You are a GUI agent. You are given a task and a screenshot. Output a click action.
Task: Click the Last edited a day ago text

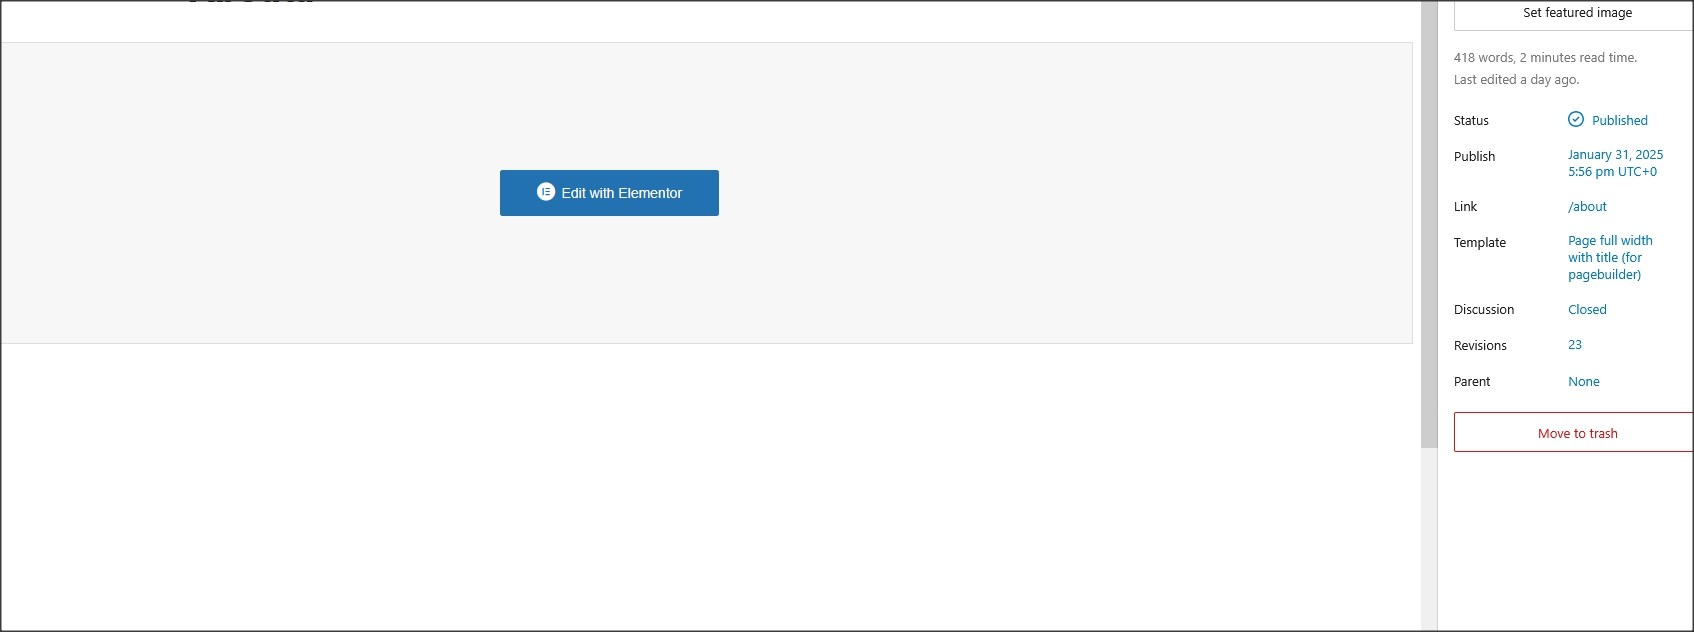coord(1516,80)
